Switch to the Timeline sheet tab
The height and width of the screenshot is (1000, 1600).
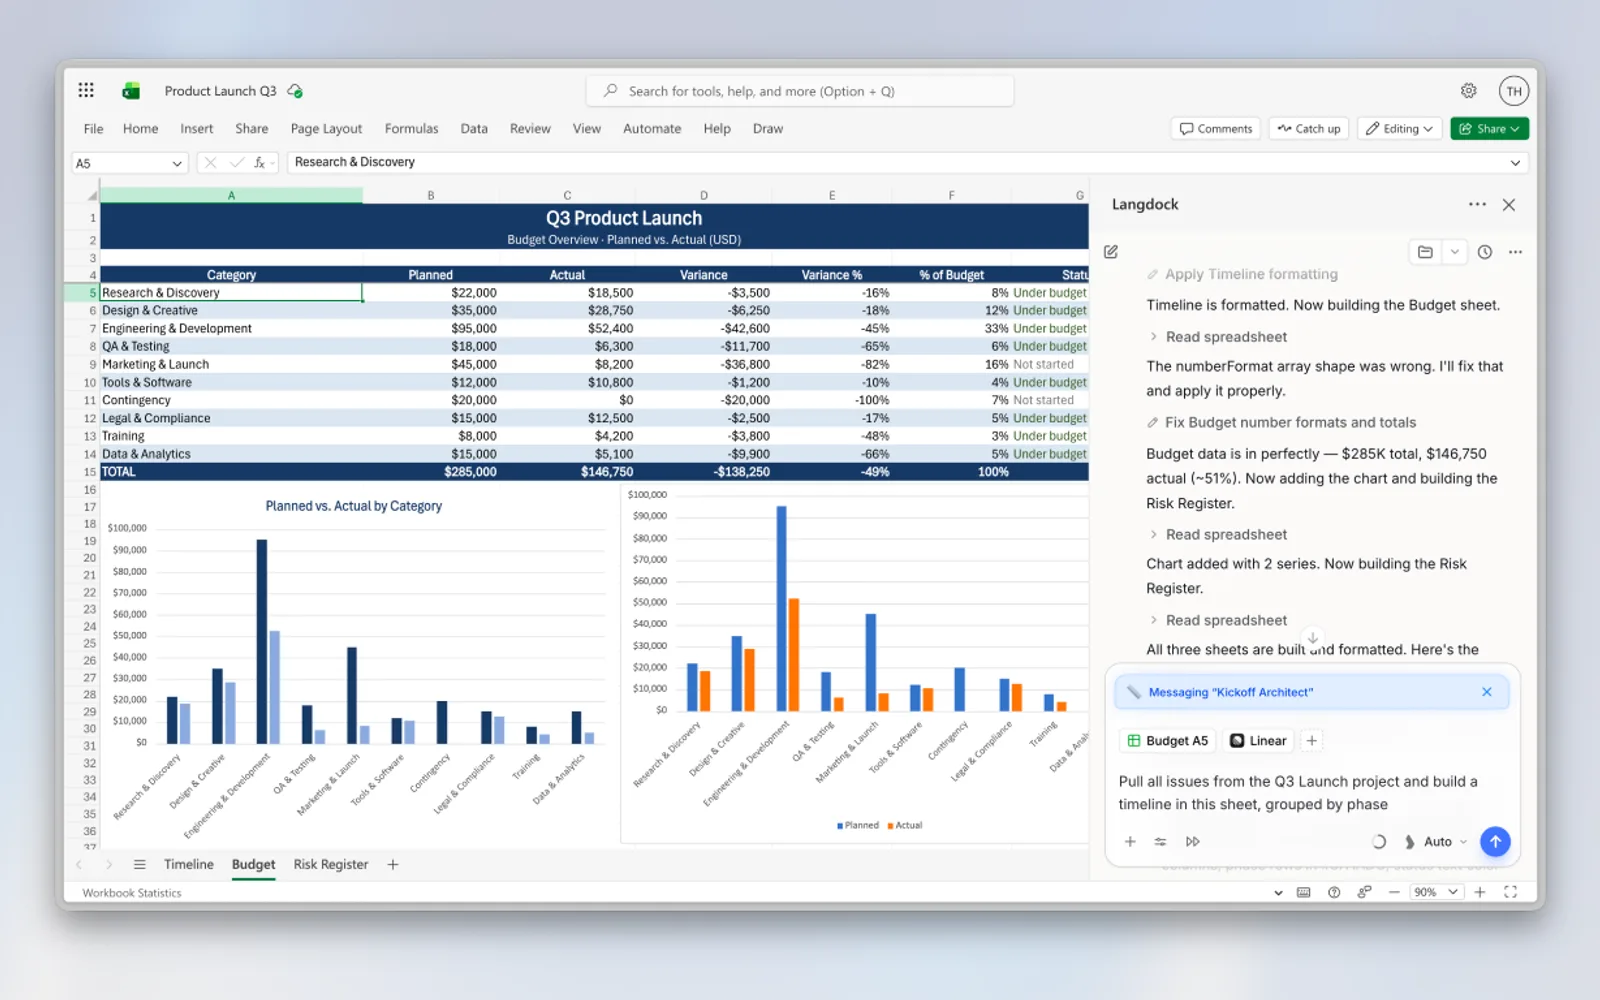click(188, 864)
